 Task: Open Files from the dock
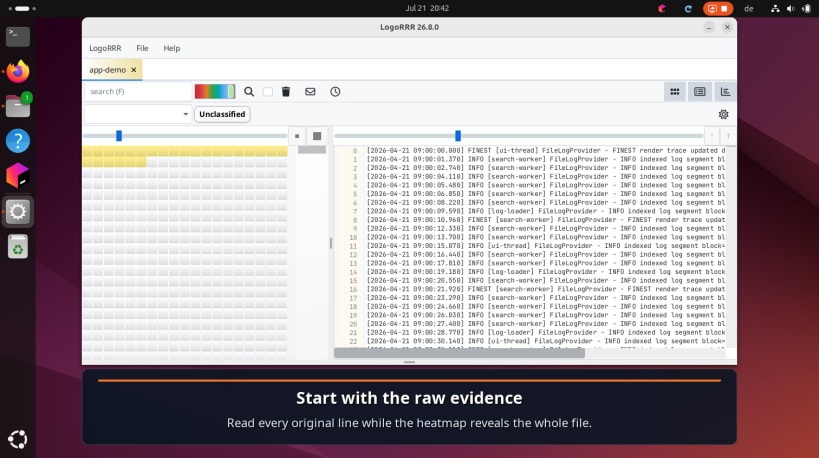[x=18, y=106]
